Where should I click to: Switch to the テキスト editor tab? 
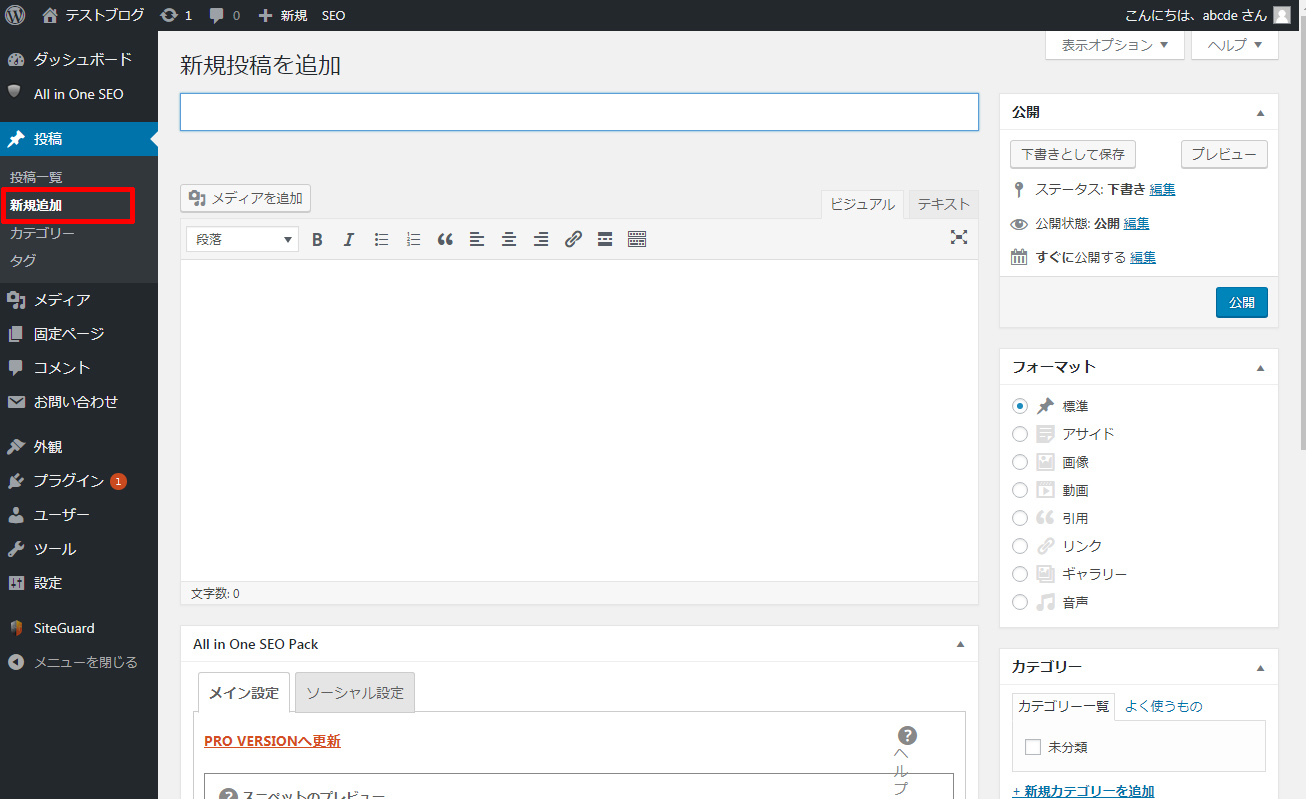coord(943,204)
